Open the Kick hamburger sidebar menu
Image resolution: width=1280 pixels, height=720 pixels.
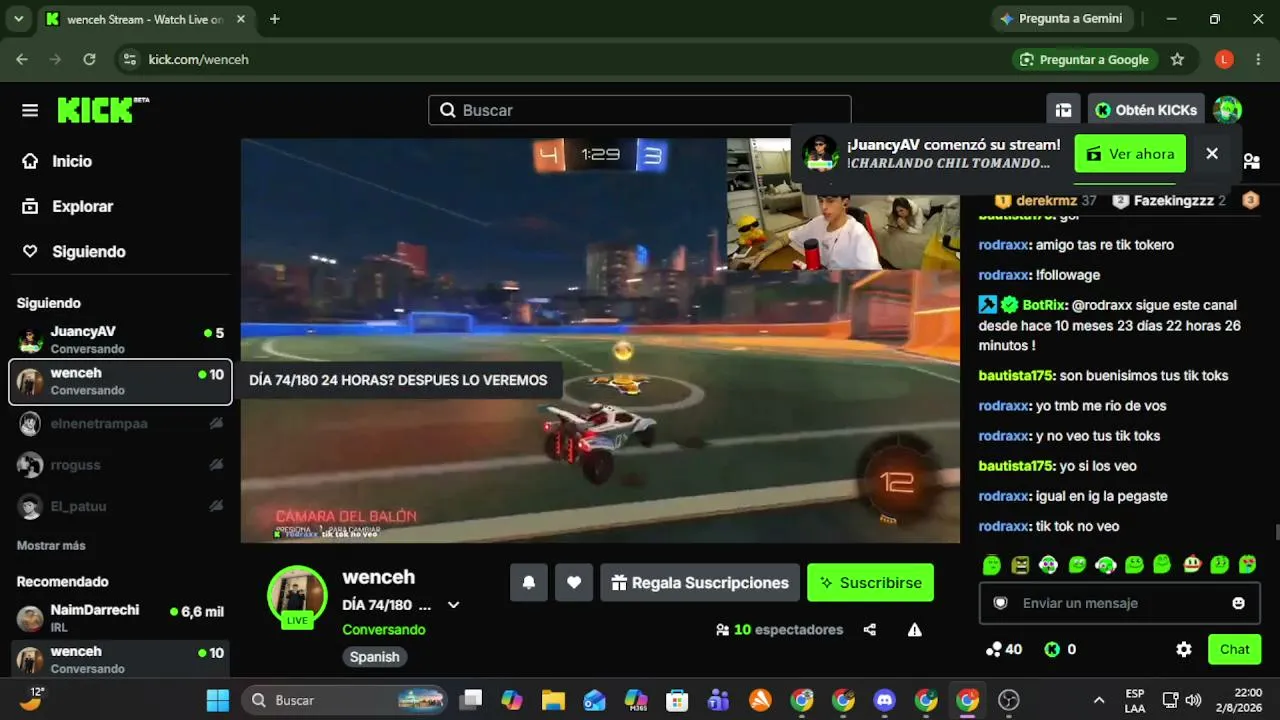(30, 110)
